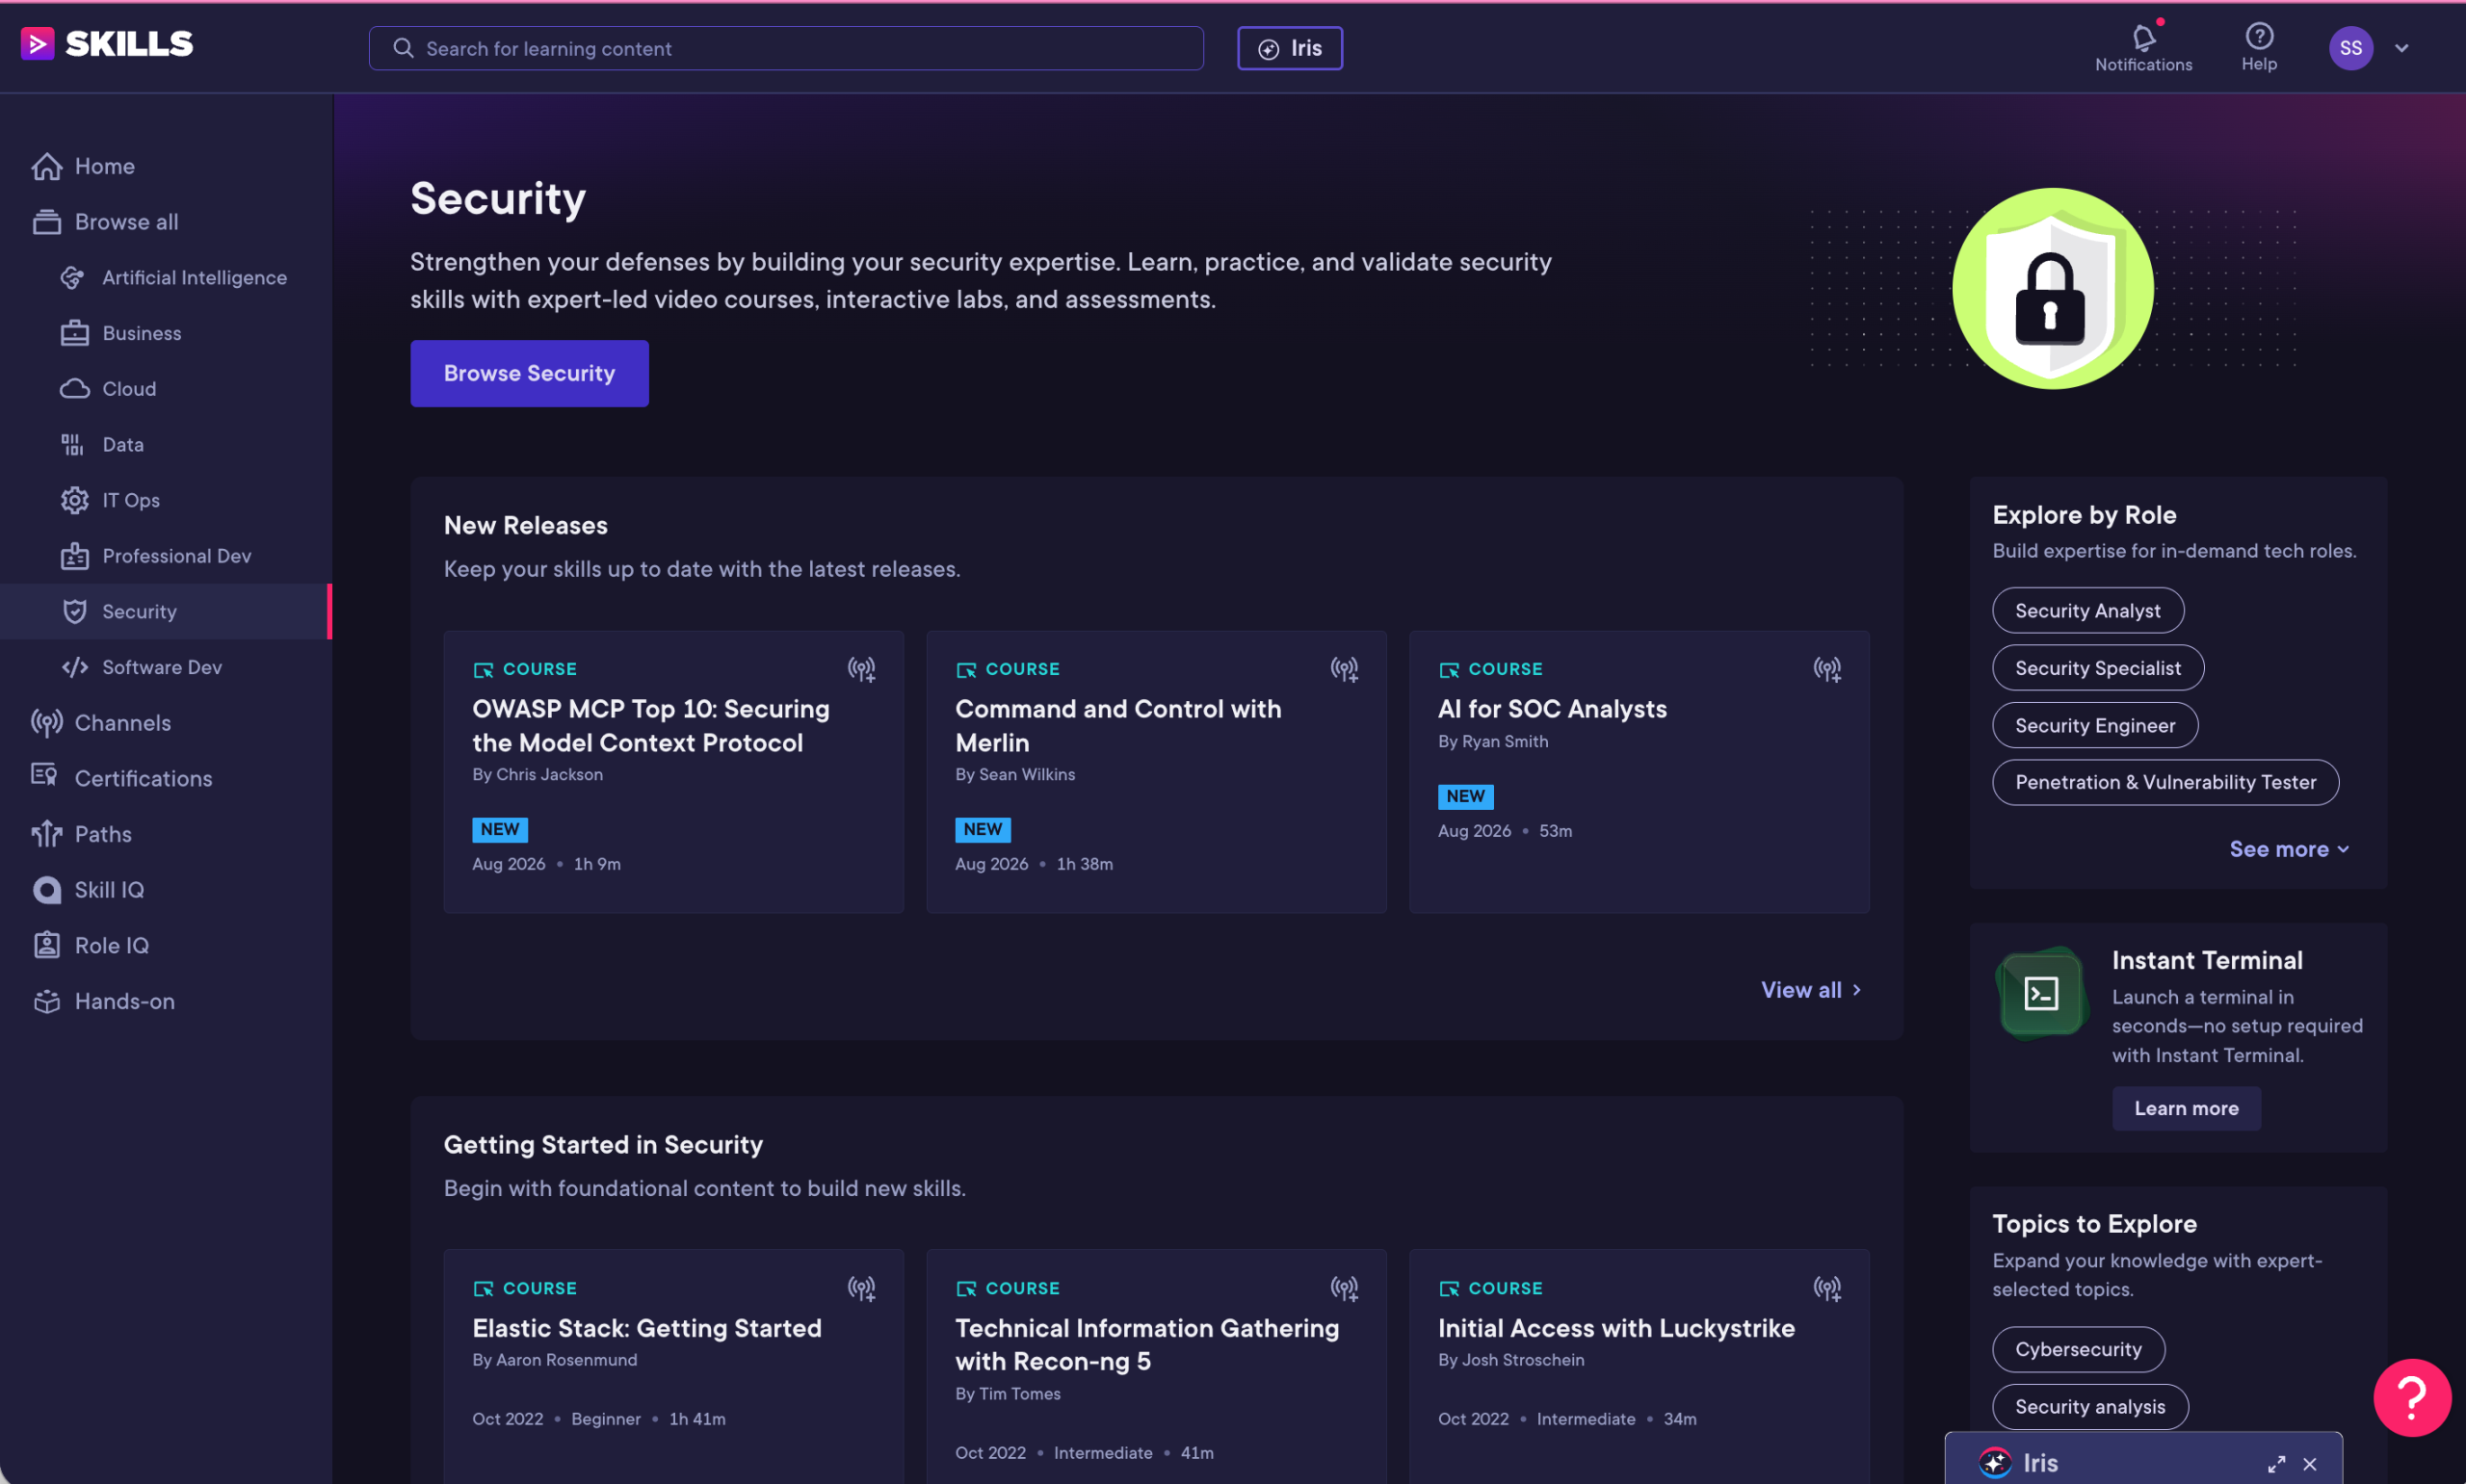
Task: Add Elastic Stack: Getting Started to channel
Action: coord(861,1288)
